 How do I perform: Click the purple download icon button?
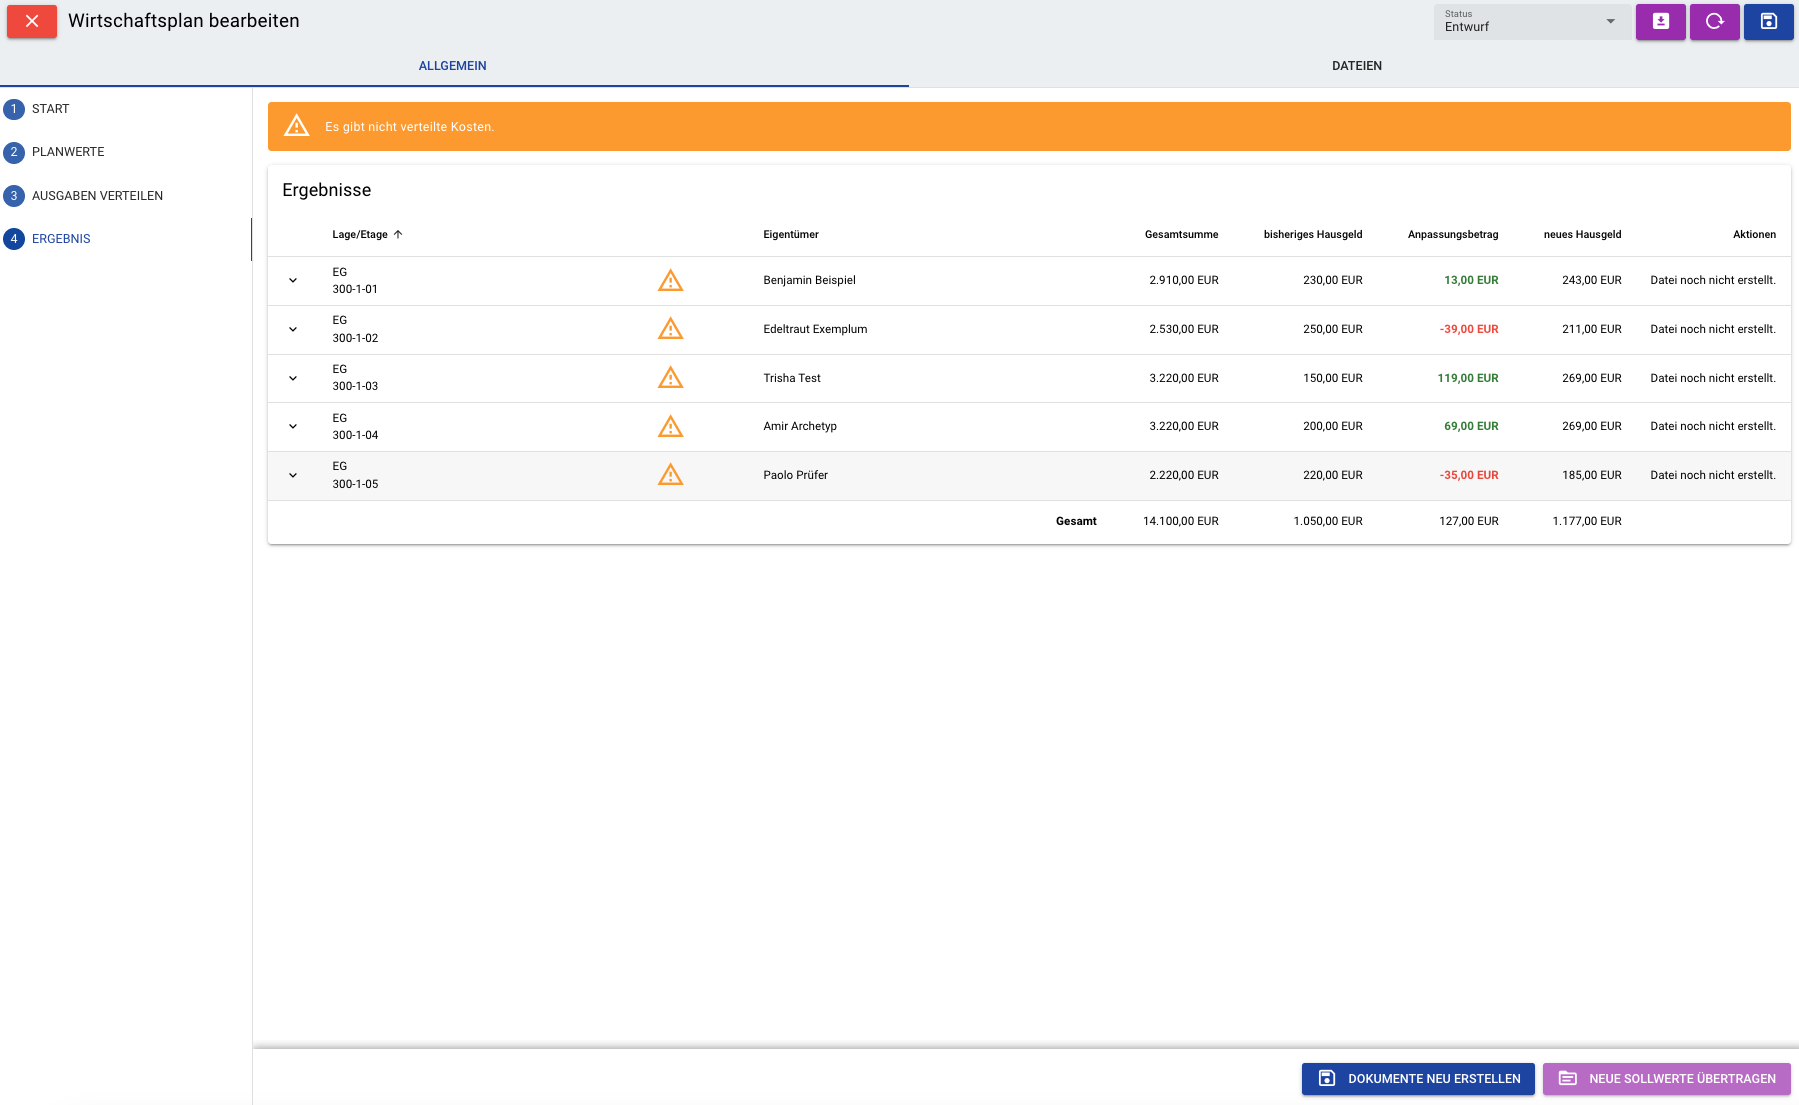pyautogui.click(x=1661, y=21)
